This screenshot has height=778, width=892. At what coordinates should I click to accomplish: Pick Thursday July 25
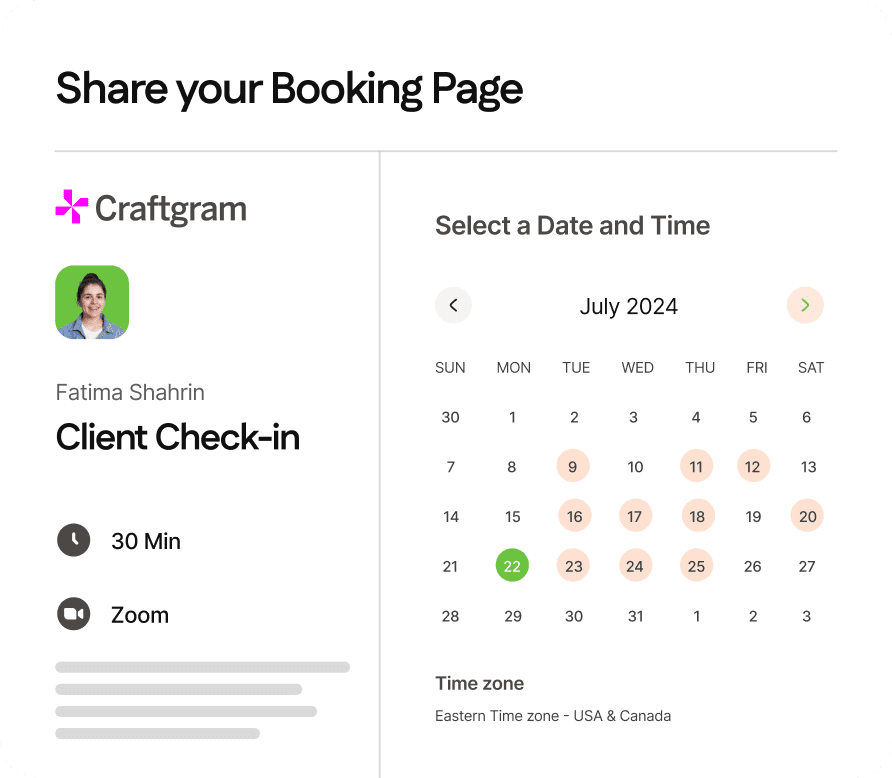pos(696,565)
